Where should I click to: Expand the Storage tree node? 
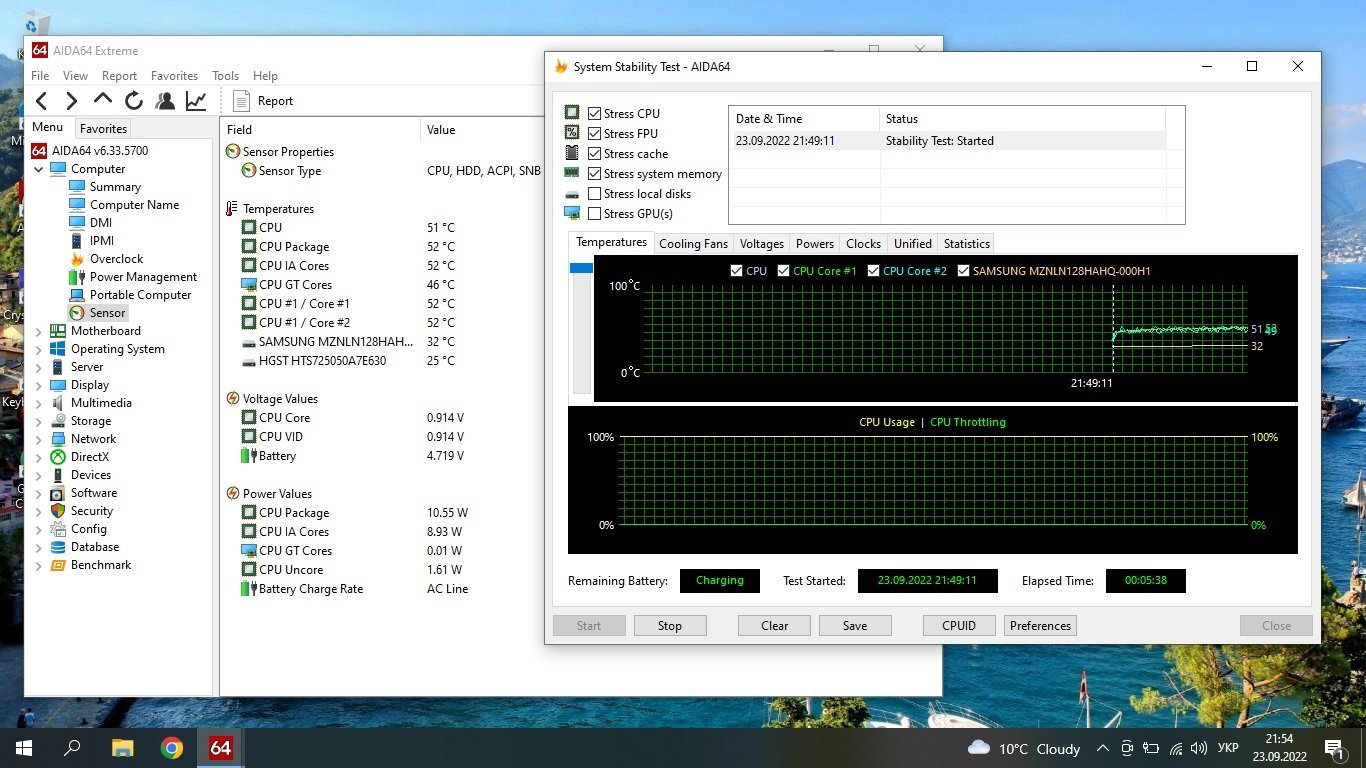tap(39, 421)
